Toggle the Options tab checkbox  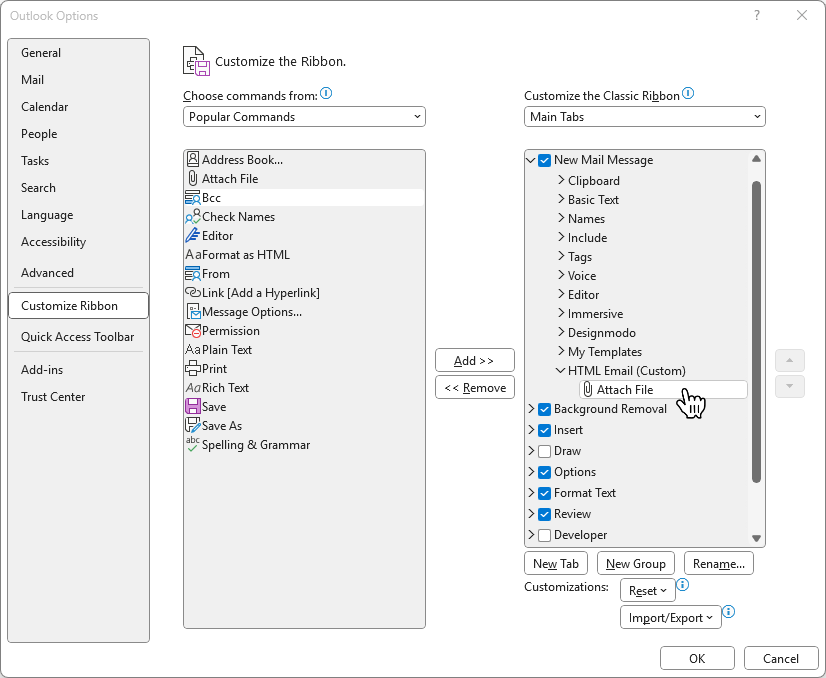click(x=545, y=472)
